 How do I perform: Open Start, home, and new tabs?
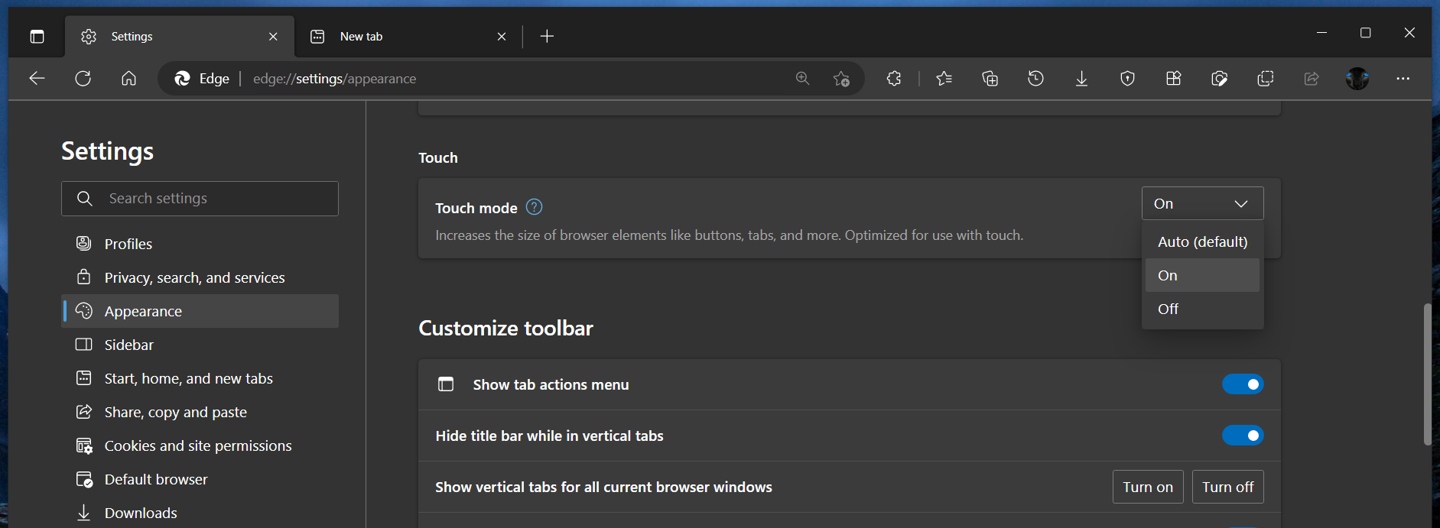pyautogui.click(x=200, y=378)
